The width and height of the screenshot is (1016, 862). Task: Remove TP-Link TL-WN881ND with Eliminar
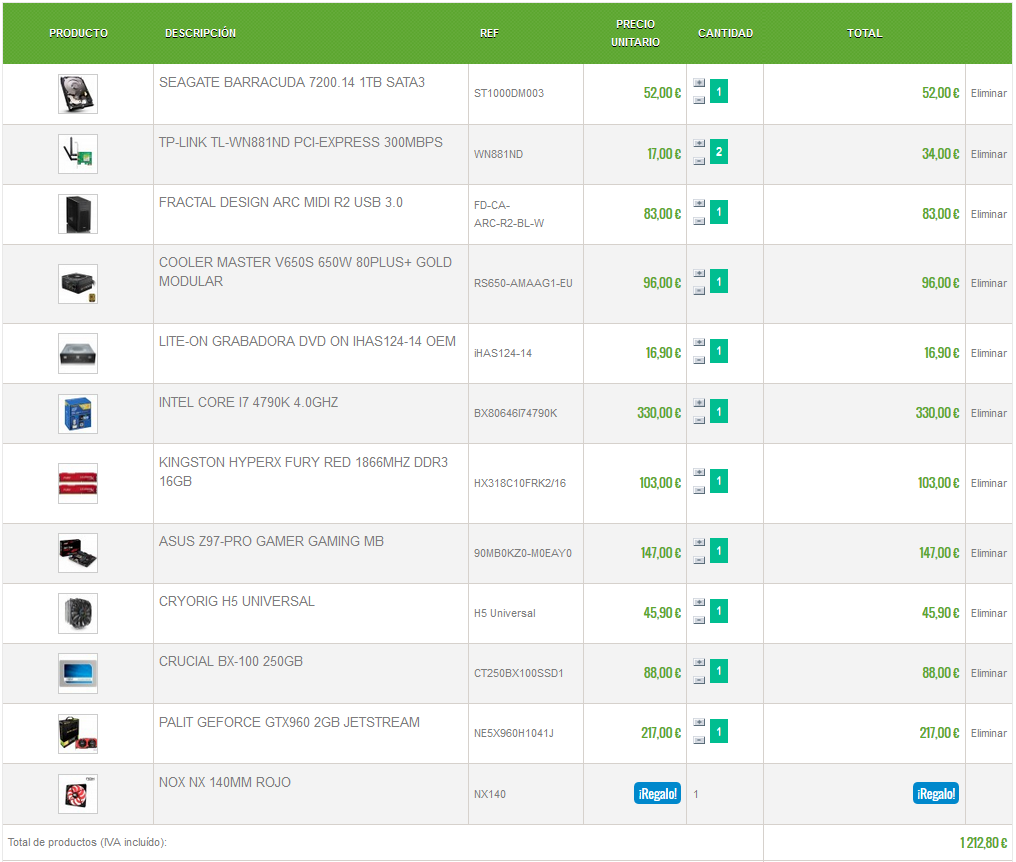(989, 154)
